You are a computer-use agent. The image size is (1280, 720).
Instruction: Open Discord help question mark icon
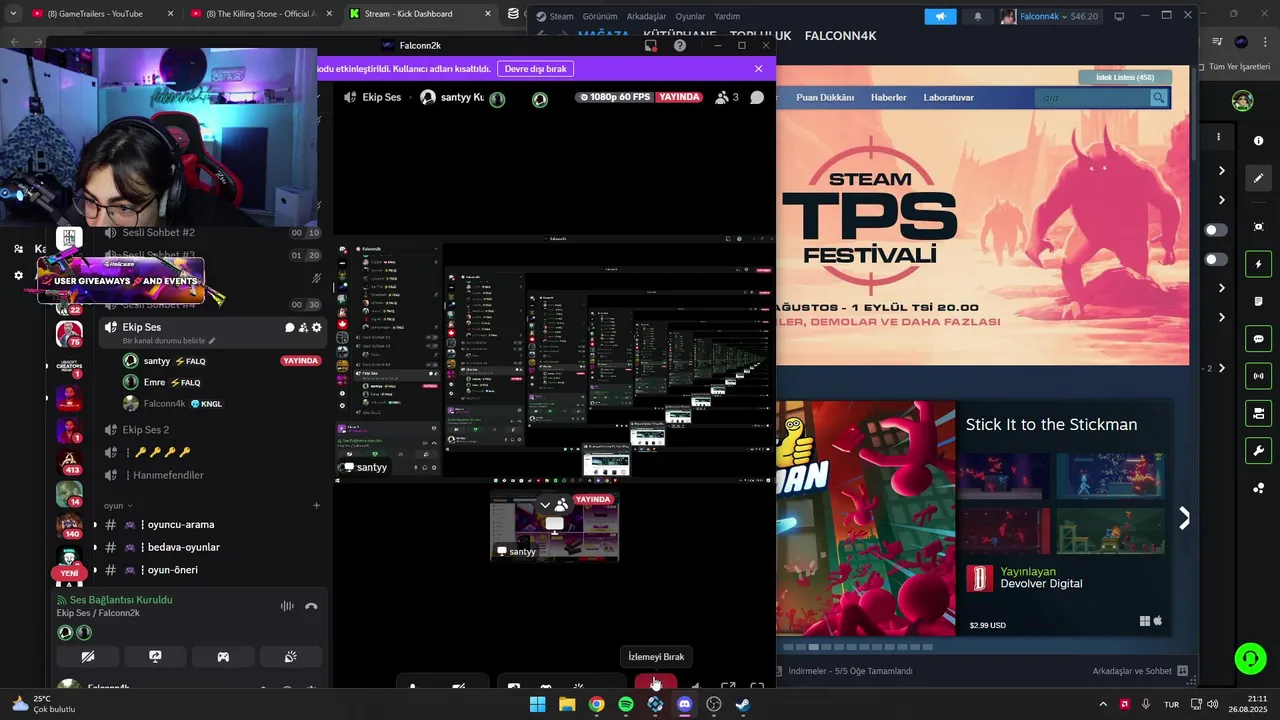(x=680, y=46)
